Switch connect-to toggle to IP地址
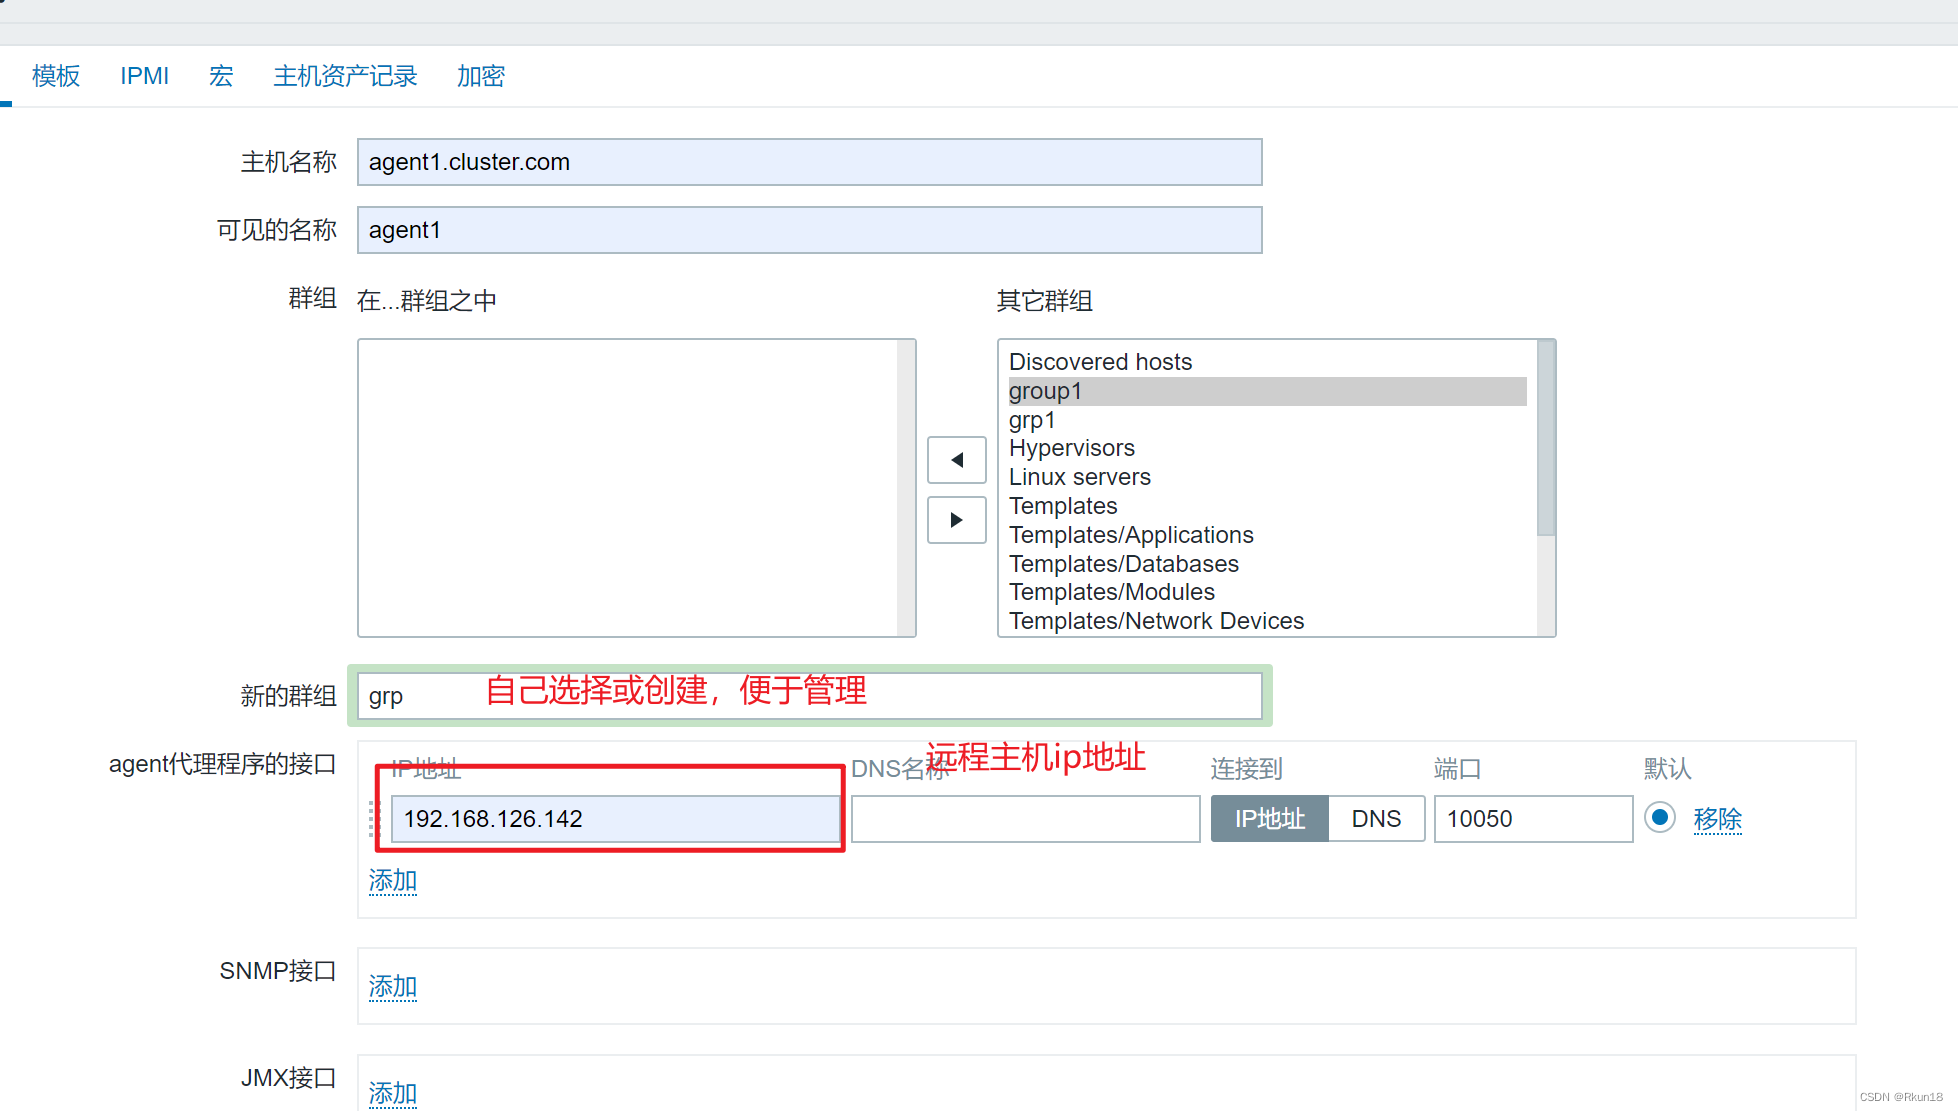Image resolution: width=1958 pixels, height=1111 pixels. 1269,819
